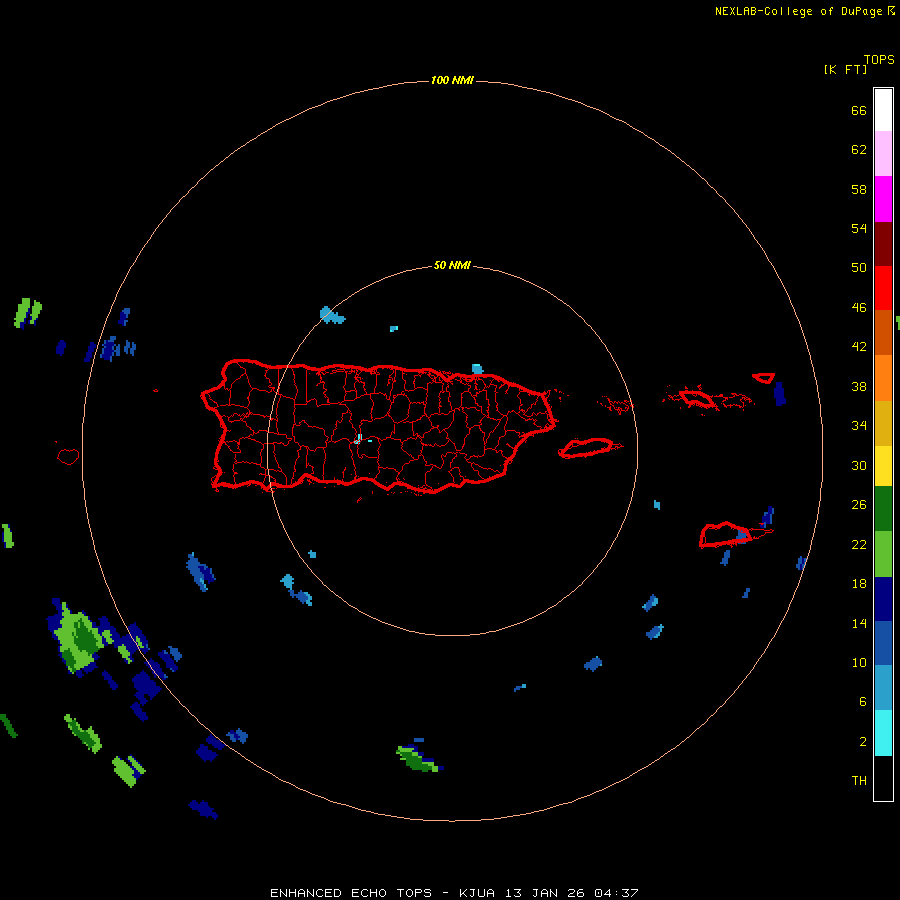Image resolution: width=900 pixels, height=900 pixels.
Task: Click the 6 legend value
Action: point(862,702)
